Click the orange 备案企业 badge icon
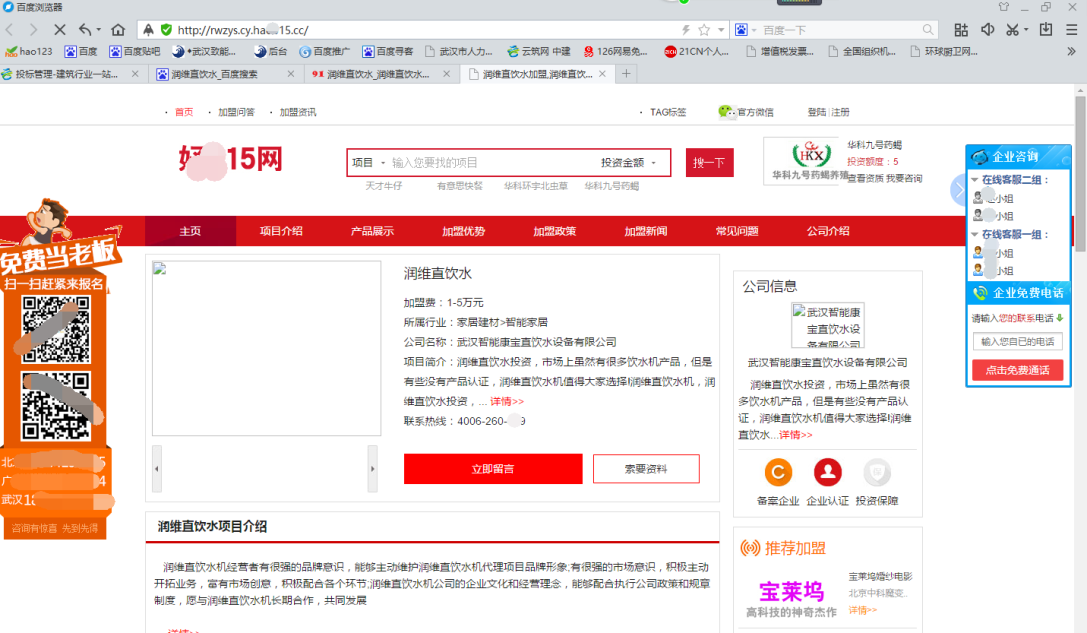This screenshot has width=1087, height=633. point(778,472)
